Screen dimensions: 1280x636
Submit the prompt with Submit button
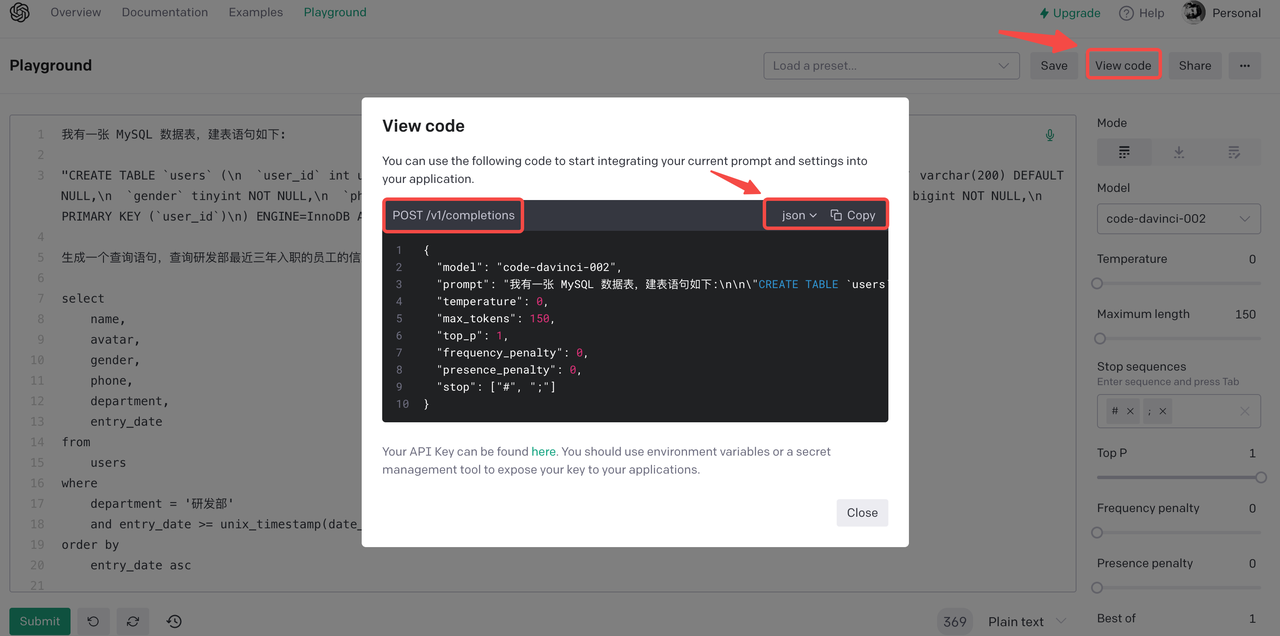pyautogui.click(x=40, y=621)
